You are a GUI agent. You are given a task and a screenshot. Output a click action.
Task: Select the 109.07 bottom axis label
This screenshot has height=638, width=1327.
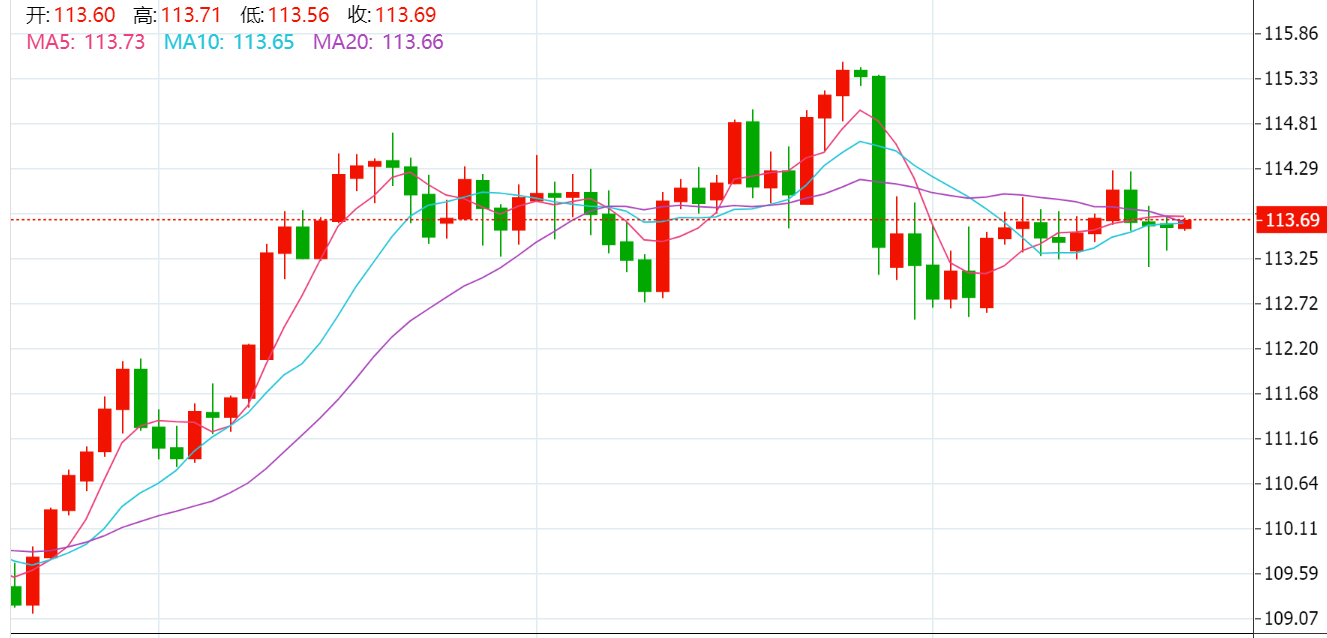pos(1291,618)
